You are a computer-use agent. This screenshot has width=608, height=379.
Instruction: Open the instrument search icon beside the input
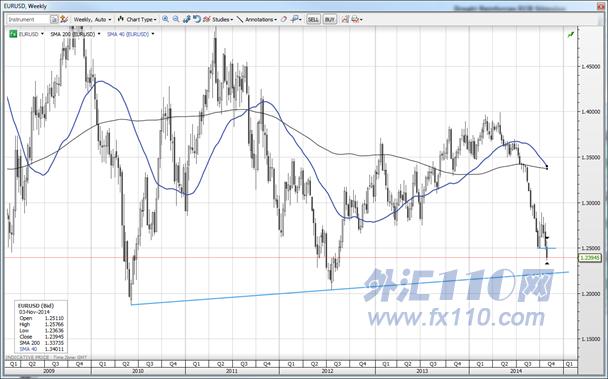click(54, 19)
